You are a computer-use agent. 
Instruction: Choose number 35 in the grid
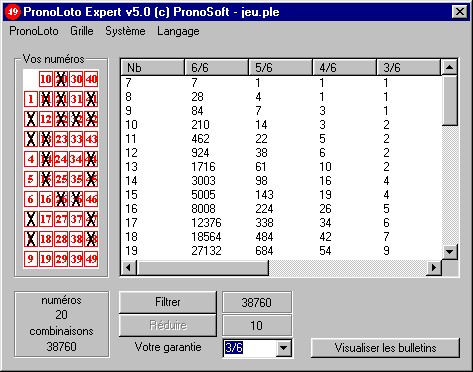[76, 179]
